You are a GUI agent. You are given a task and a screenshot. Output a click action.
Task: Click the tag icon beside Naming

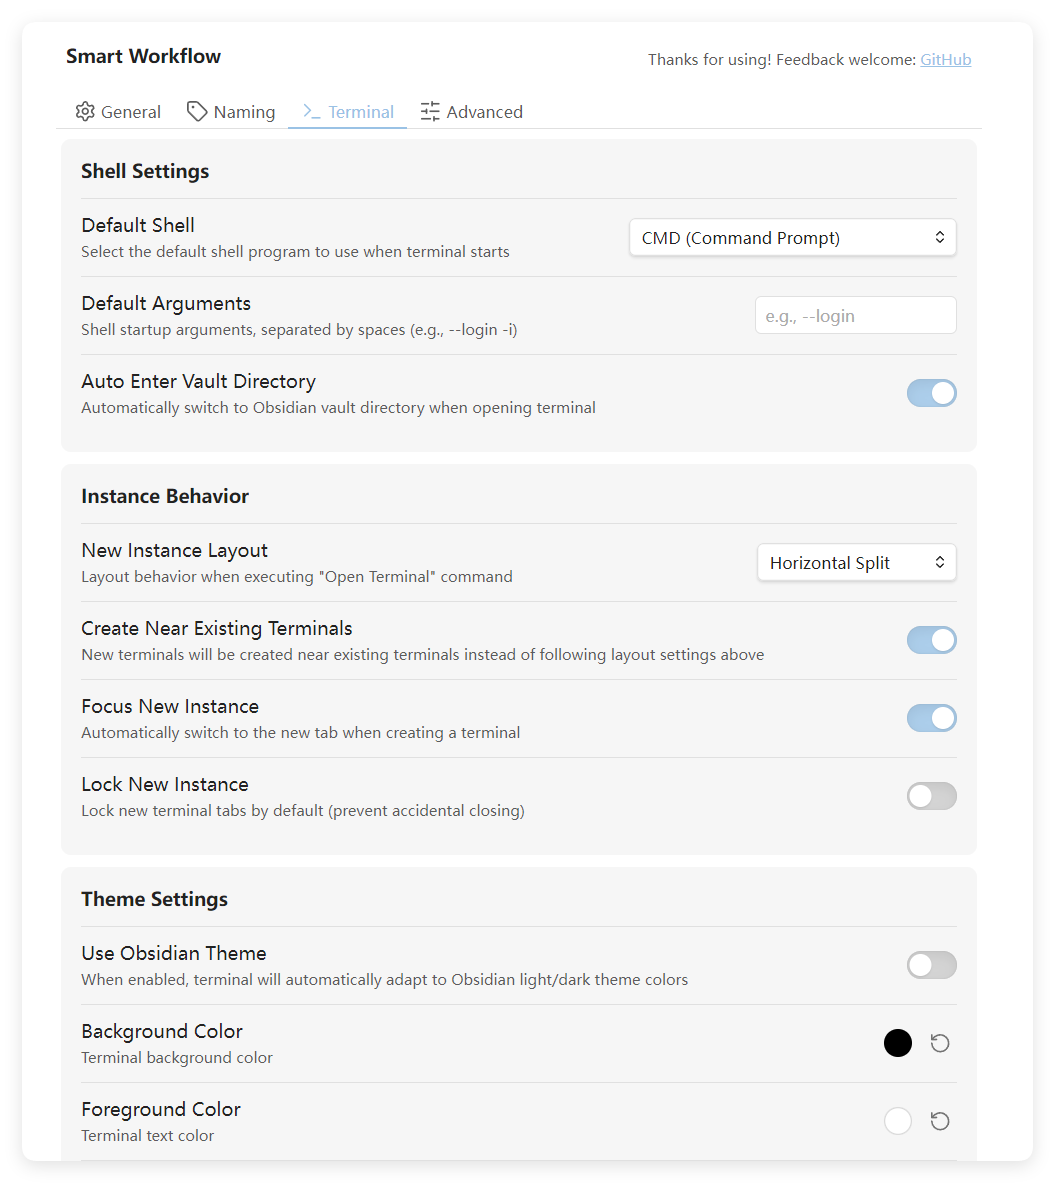[197, 112]
